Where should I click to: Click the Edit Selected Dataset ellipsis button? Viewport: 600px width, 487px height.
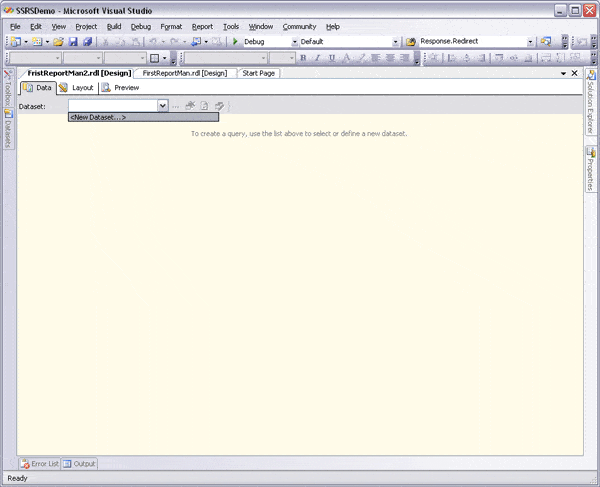point(175,106)
